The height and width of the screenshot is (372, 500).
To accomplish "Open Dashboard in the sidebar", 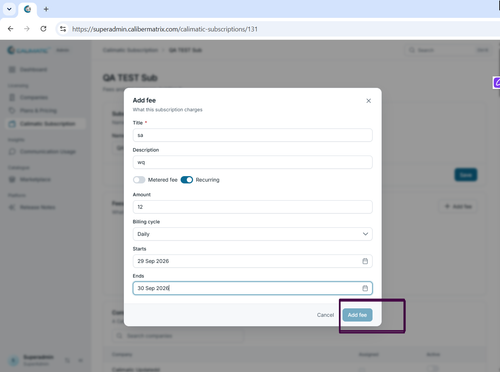I will tap(46, 69).
